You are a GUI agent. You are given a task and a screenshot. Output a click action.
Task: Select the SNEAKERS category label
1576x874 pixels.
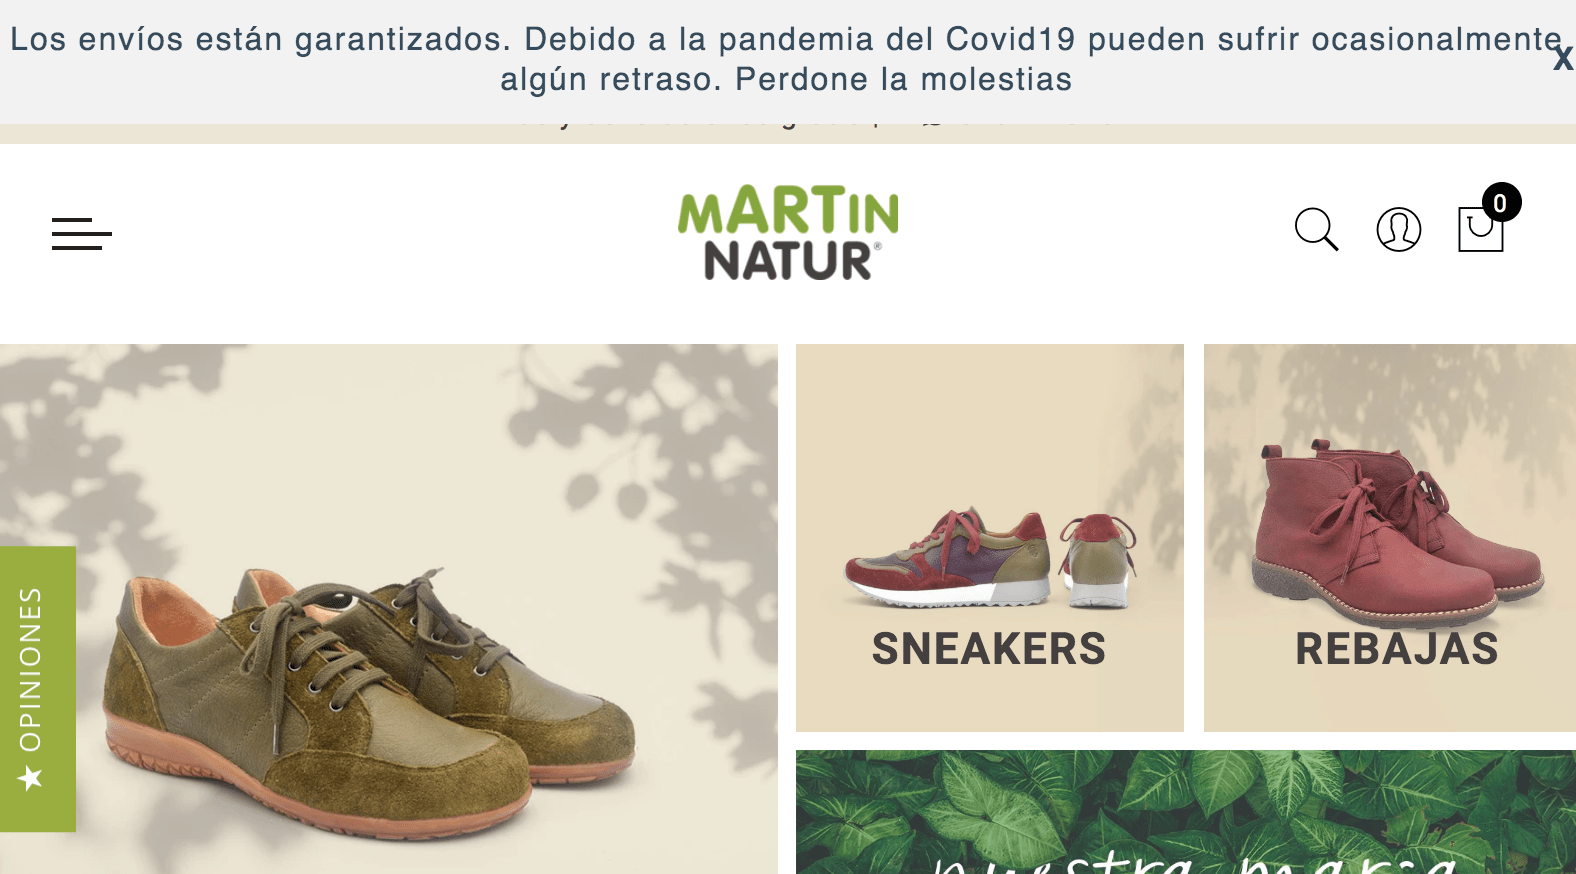[x=989, y=649]
